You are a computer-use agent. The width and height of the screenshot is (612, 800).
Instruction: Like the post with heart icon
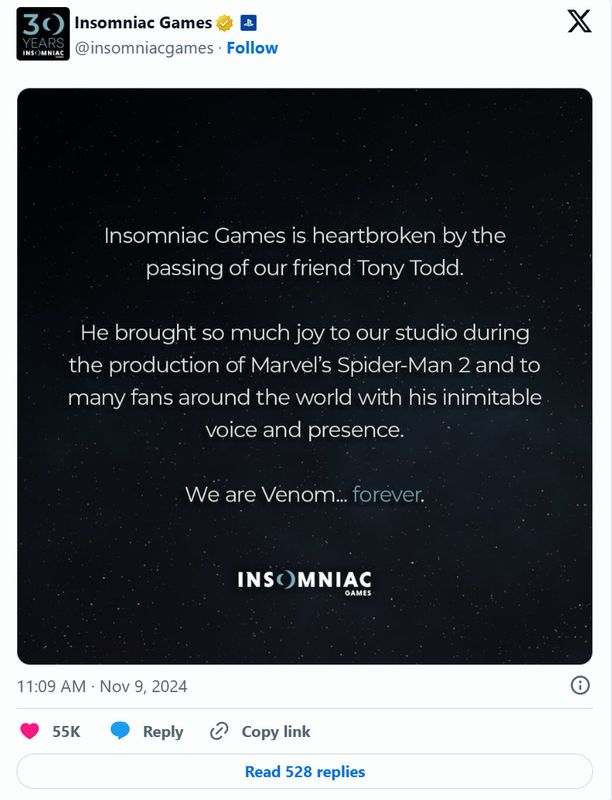[30, 731]
